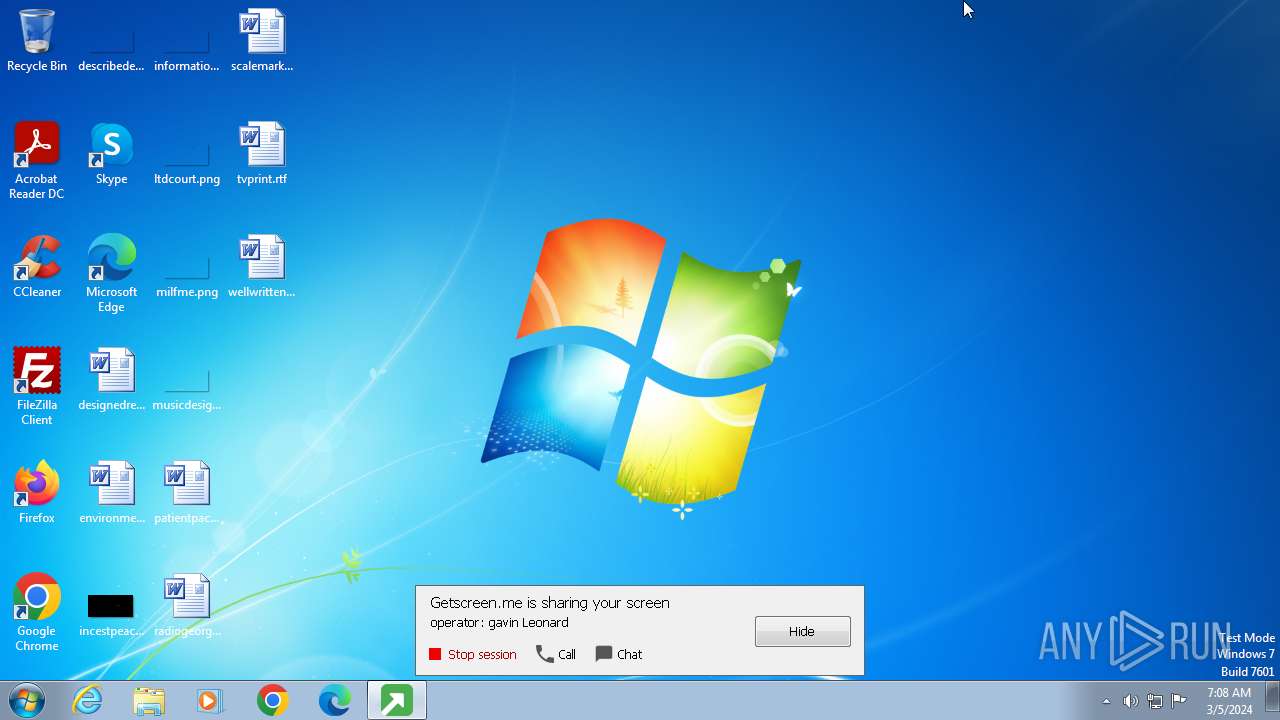Launch the FileZilla Client shortcut

click(x=37, y=387)
